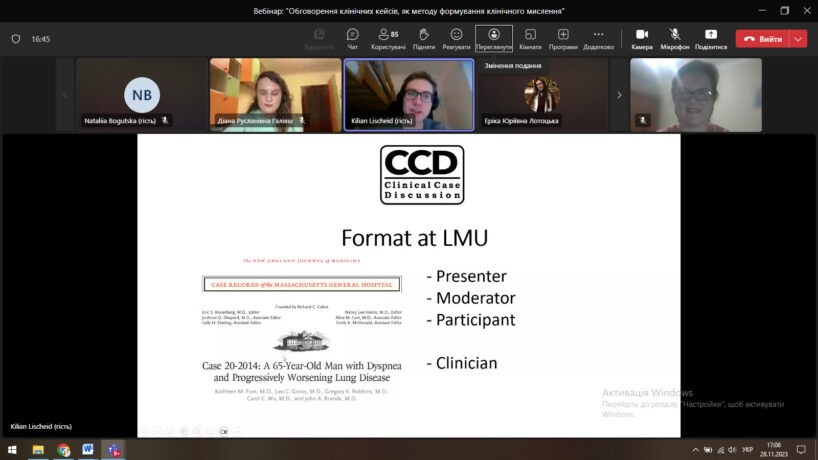Show the participants list (Користувачі)

click(388, 39)
